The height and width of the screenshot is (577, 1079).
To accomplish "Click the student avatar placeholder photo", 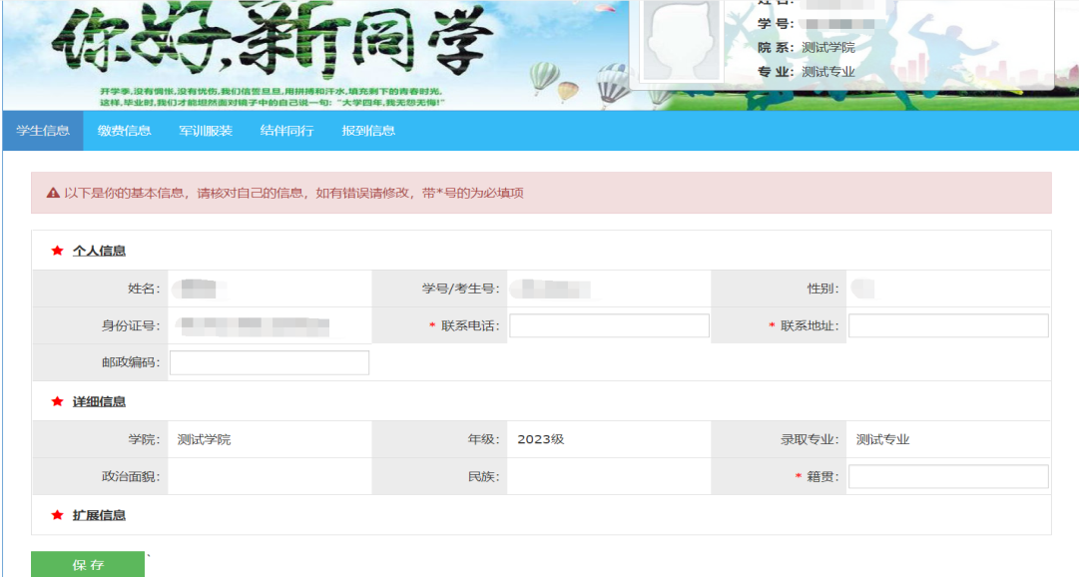I will tap(680, 41).
